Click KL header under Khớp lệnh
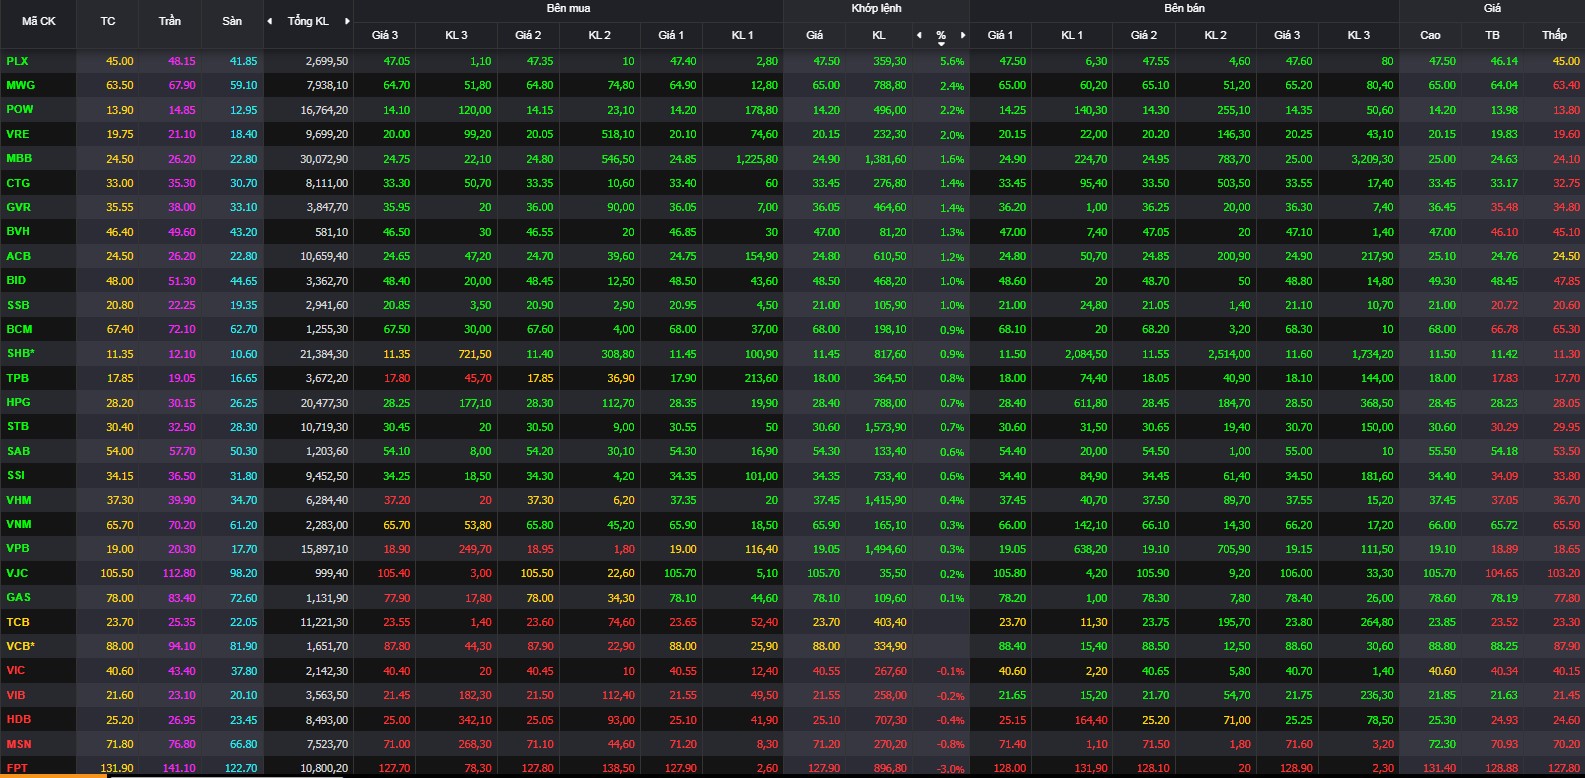The image size is (1585, 778). tap(879, 35)
